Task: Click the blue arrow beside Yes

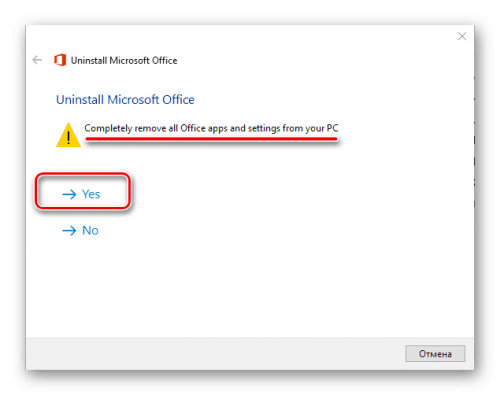Action: [x=69, y=194]
